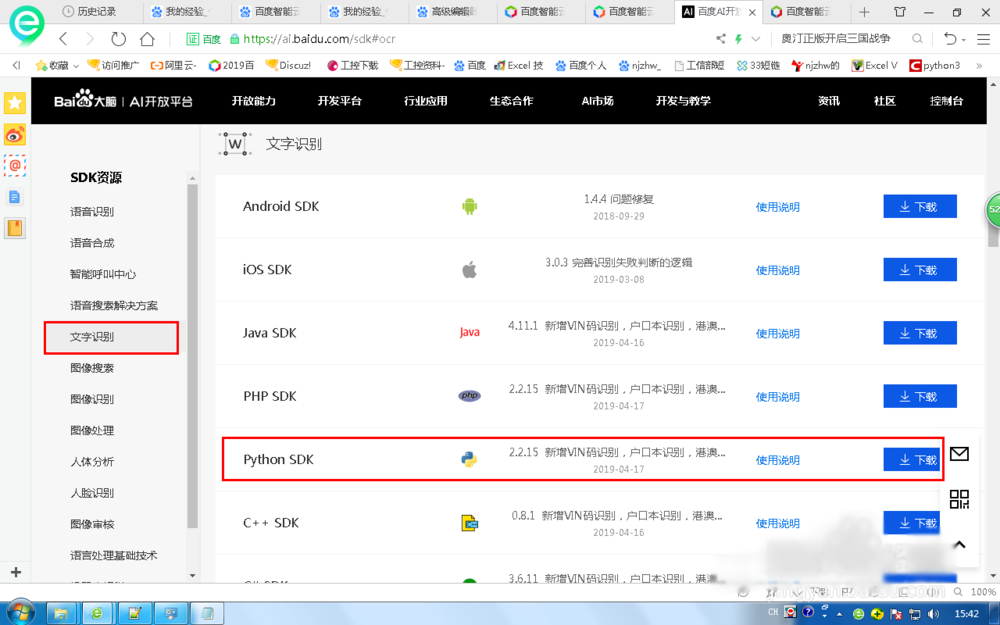Click the skin shirt icon in title bar
The height and width of the screenshot is (625, 1000).
899,12
